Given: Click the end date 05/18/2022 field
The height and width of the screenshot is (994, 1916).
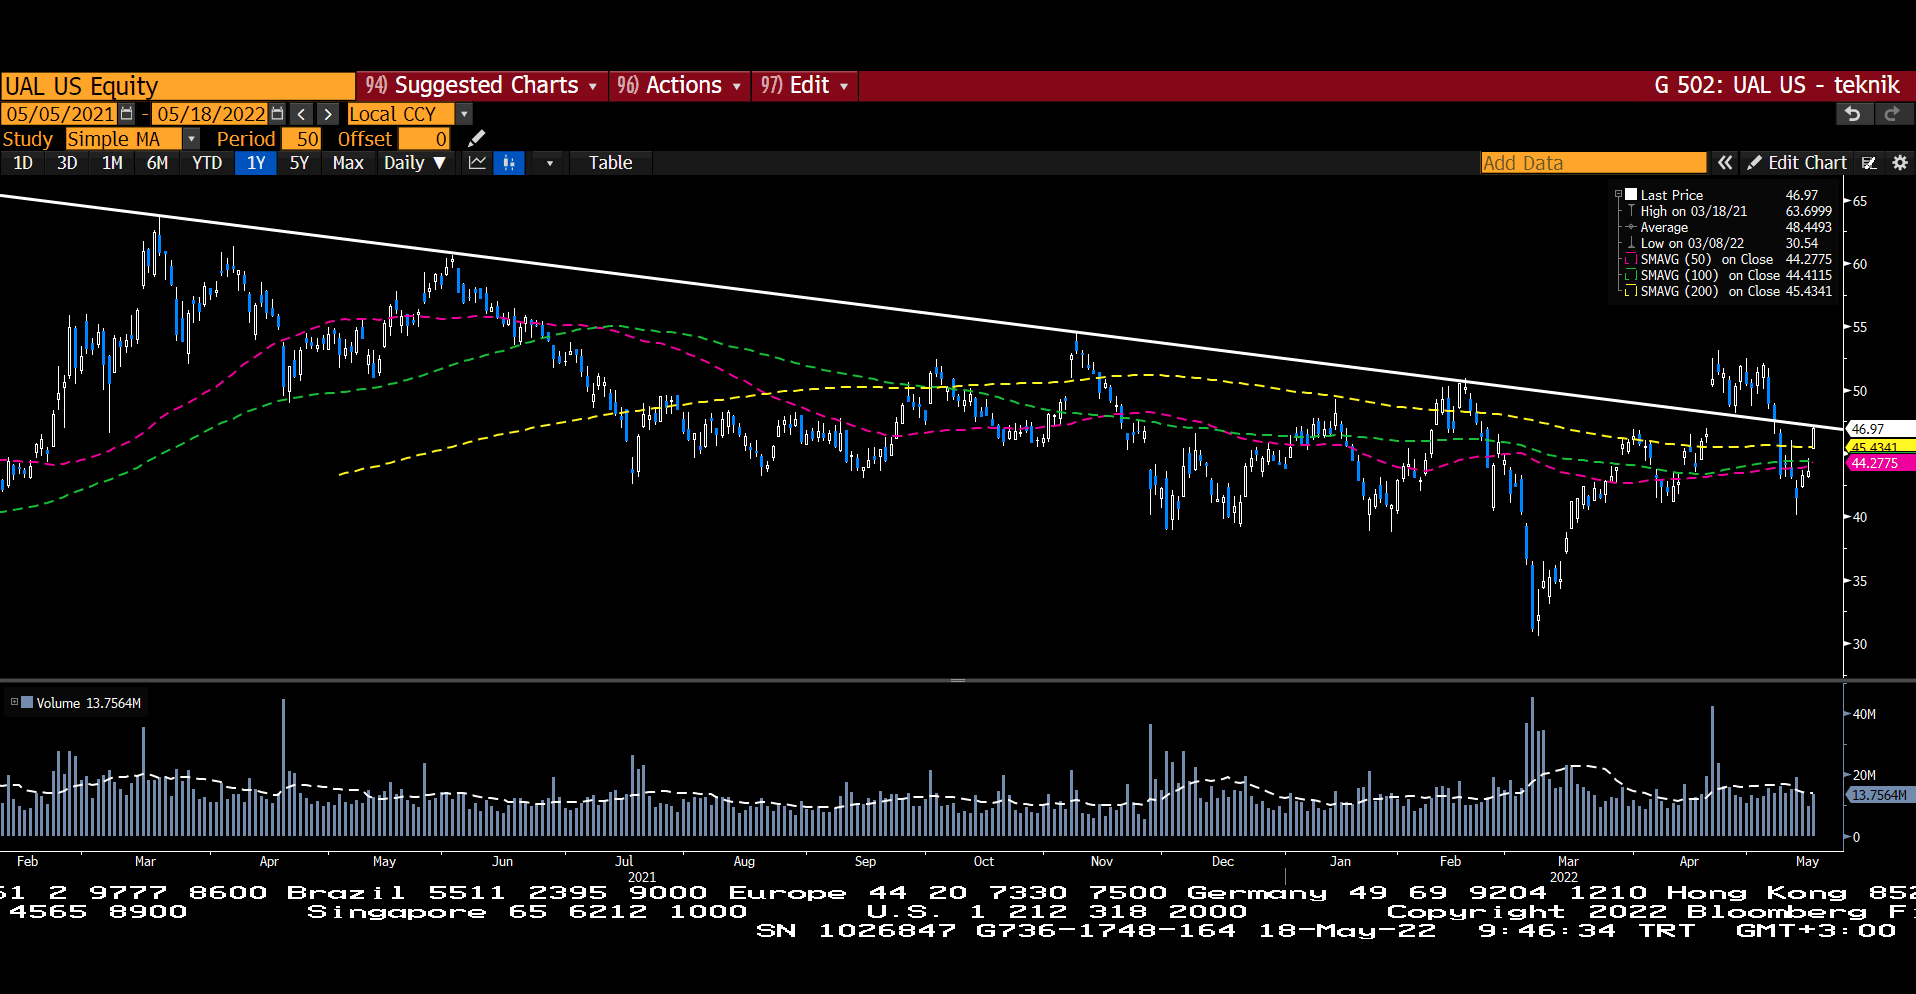Looking at the screenshot, I should (x=211, y=114).
